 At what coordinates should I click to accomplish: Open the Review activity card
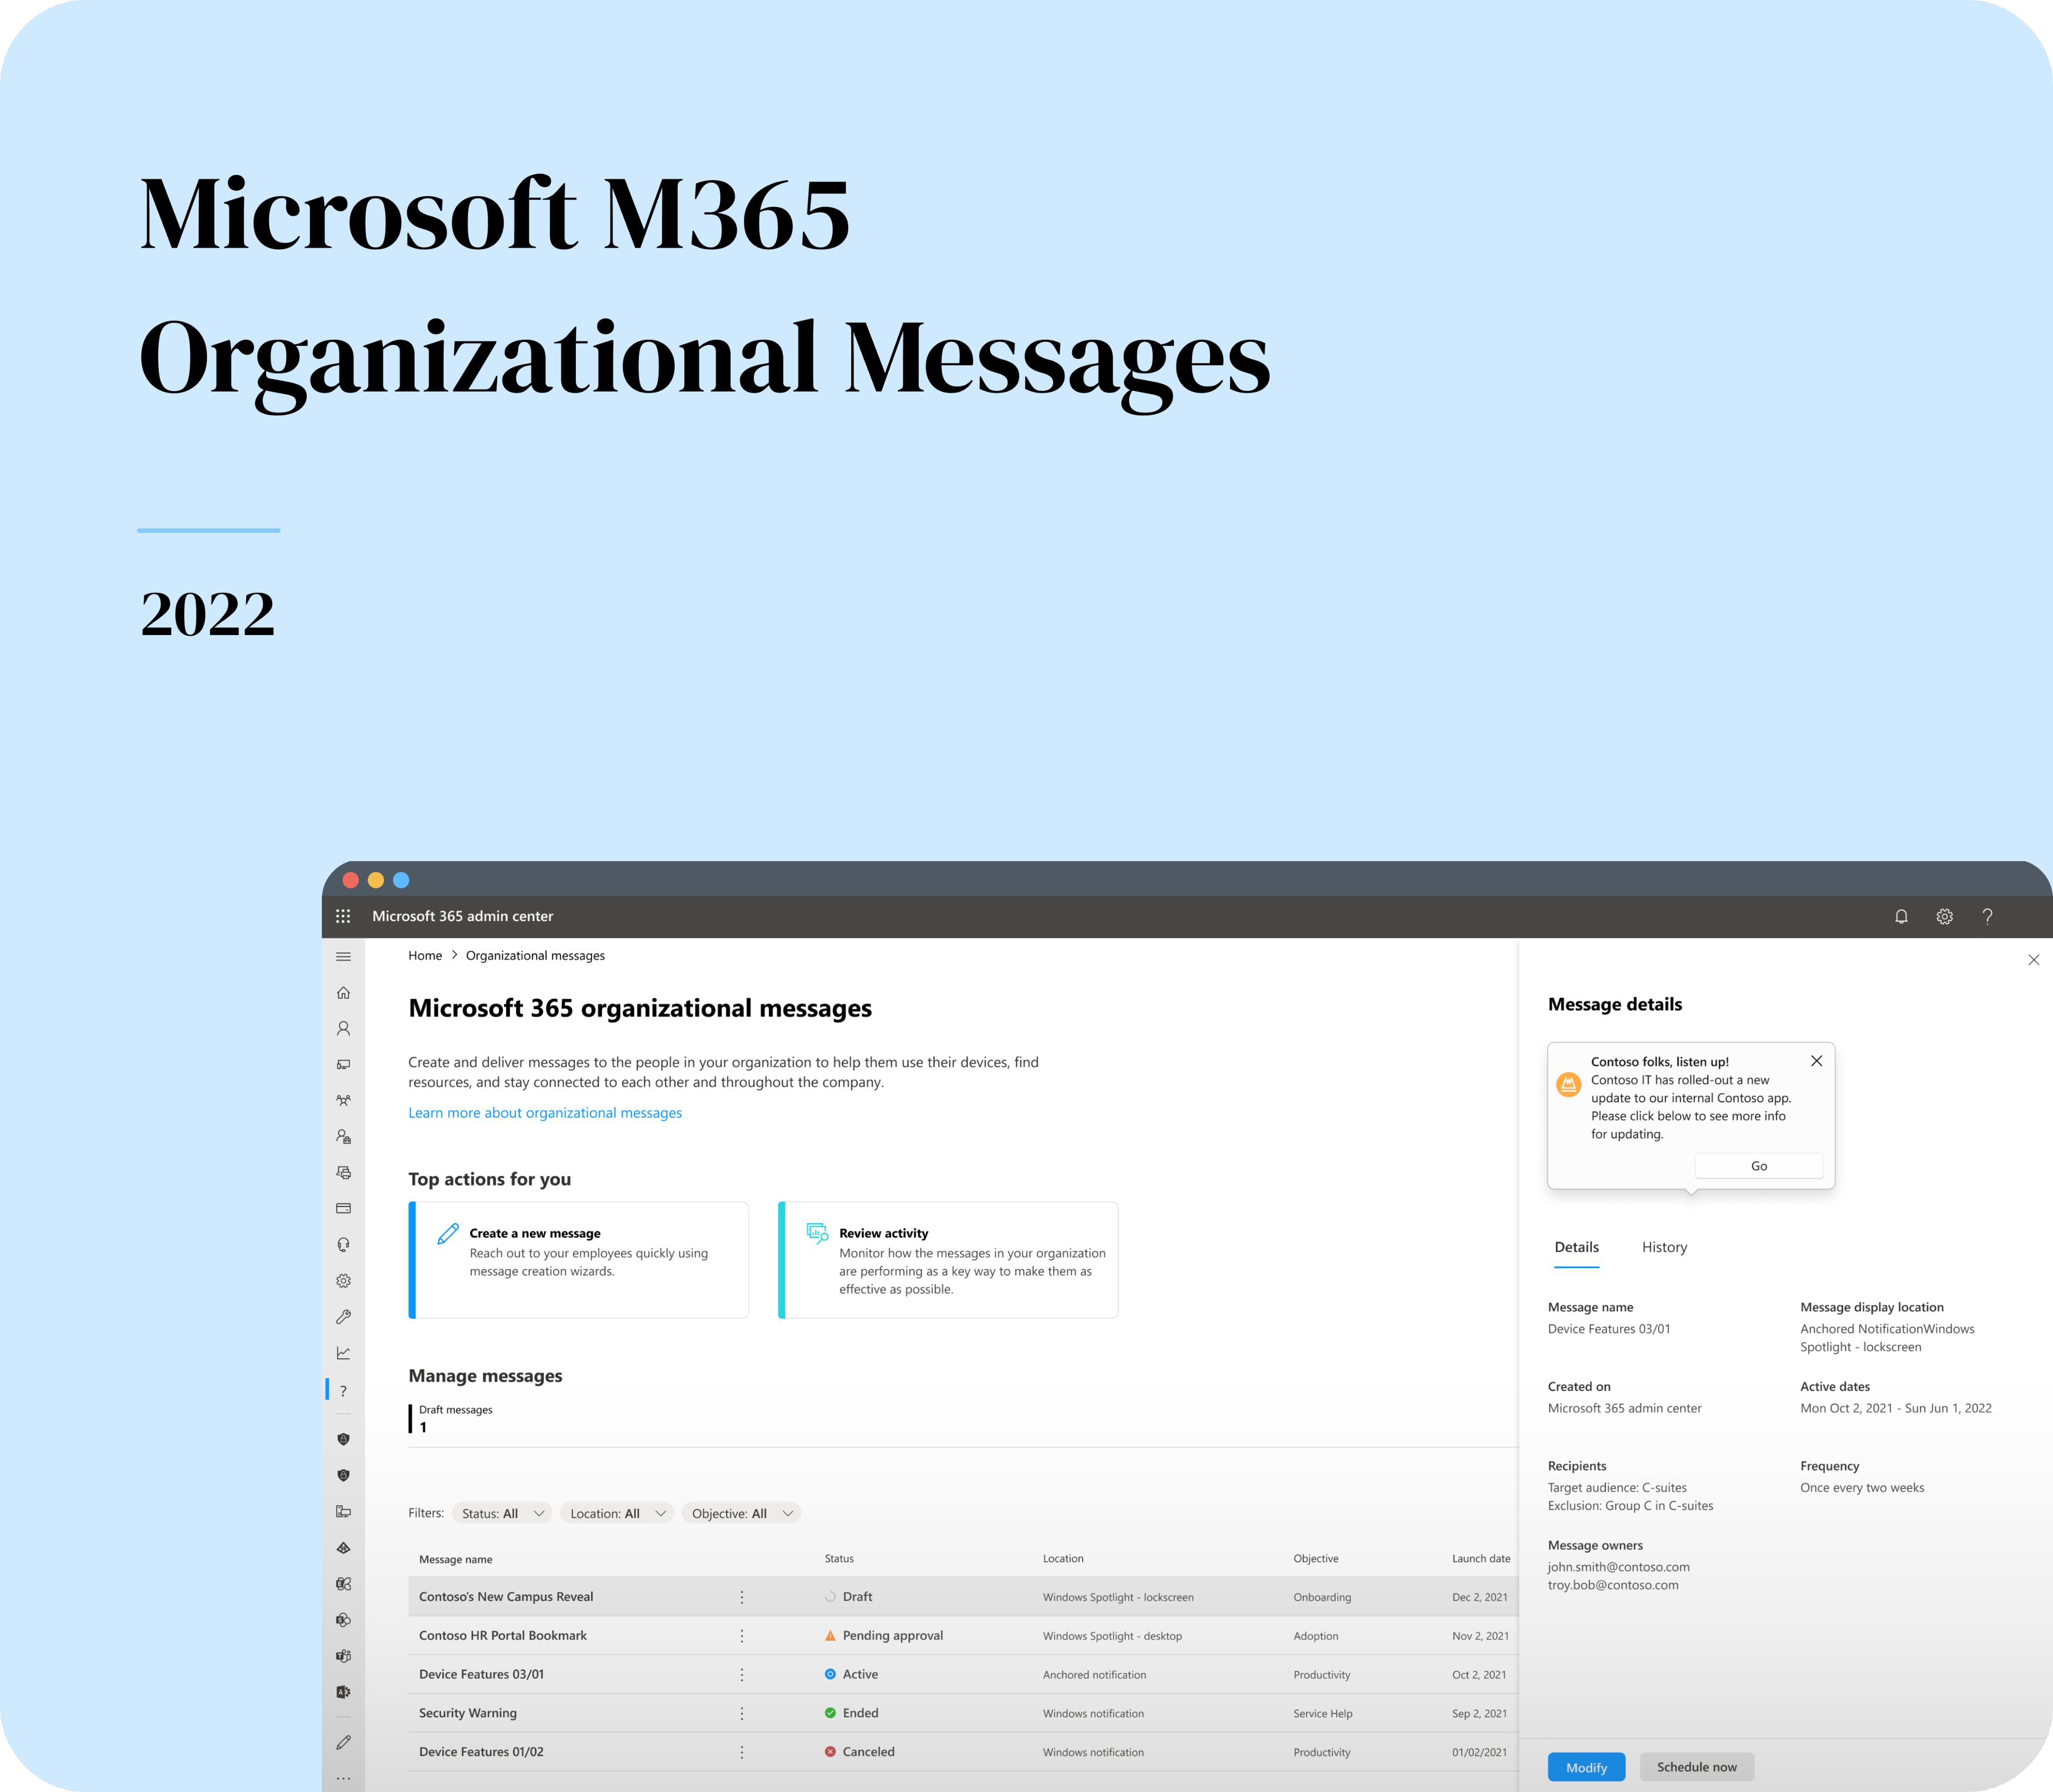948,1260
